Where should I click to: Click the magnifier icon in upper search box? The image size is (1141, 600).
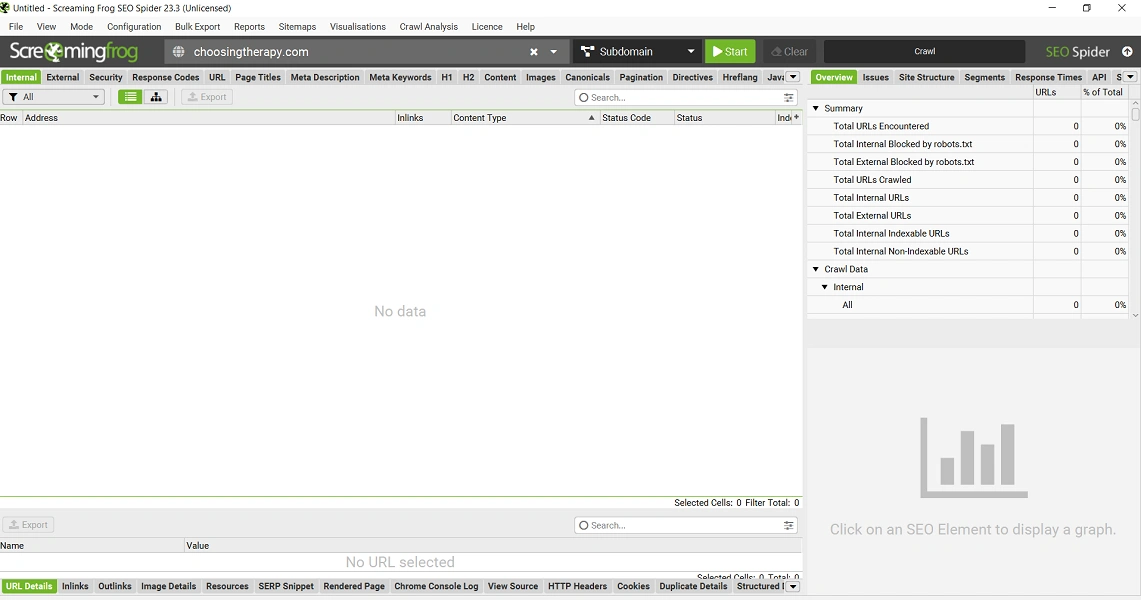[x=584, y=97]
